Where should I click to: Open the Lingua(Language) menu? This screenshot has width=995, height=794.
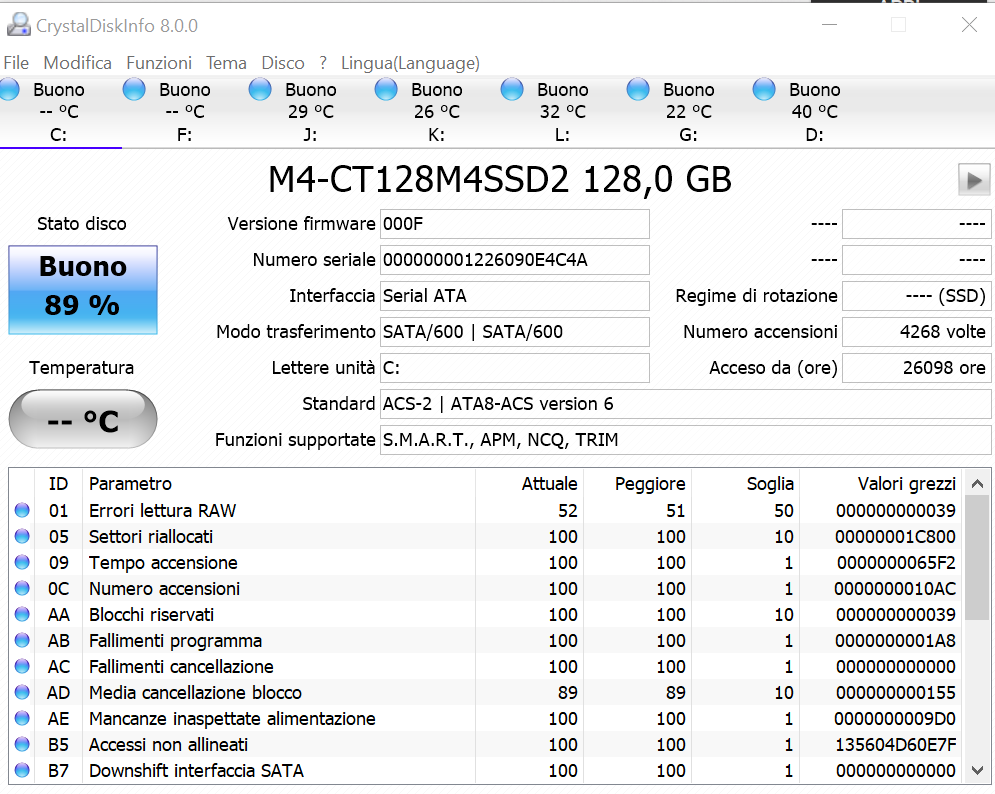point(410,63)
